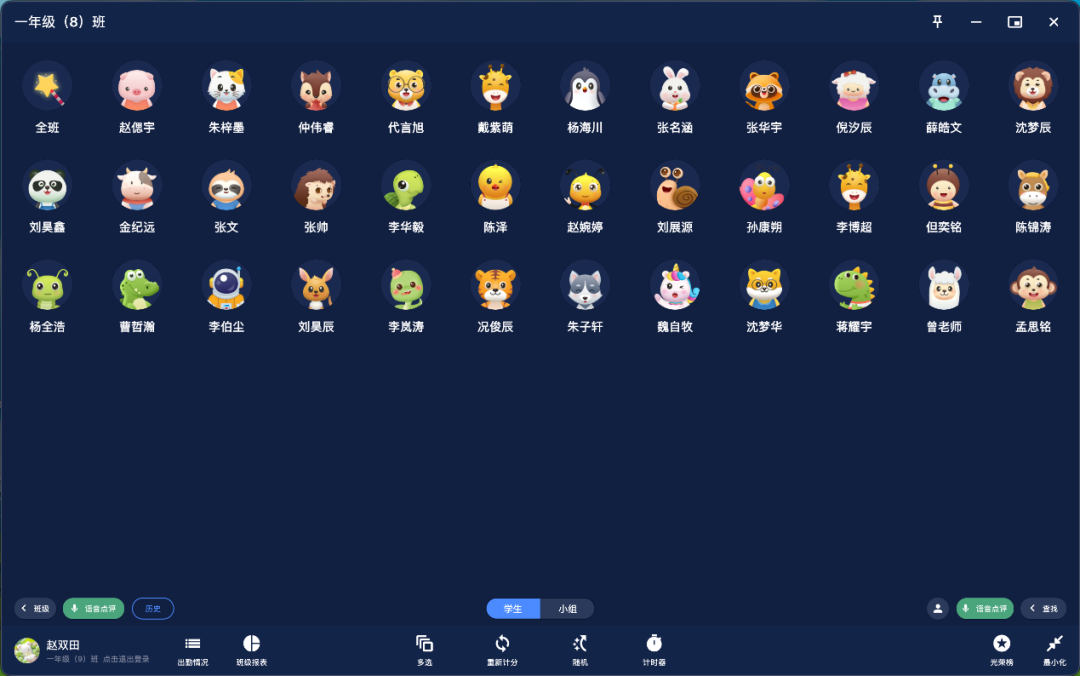Viewport: 1080px width, 676px height.
Task: Click the person icon beside 语音点评
Action: click(x=938, y=608)
